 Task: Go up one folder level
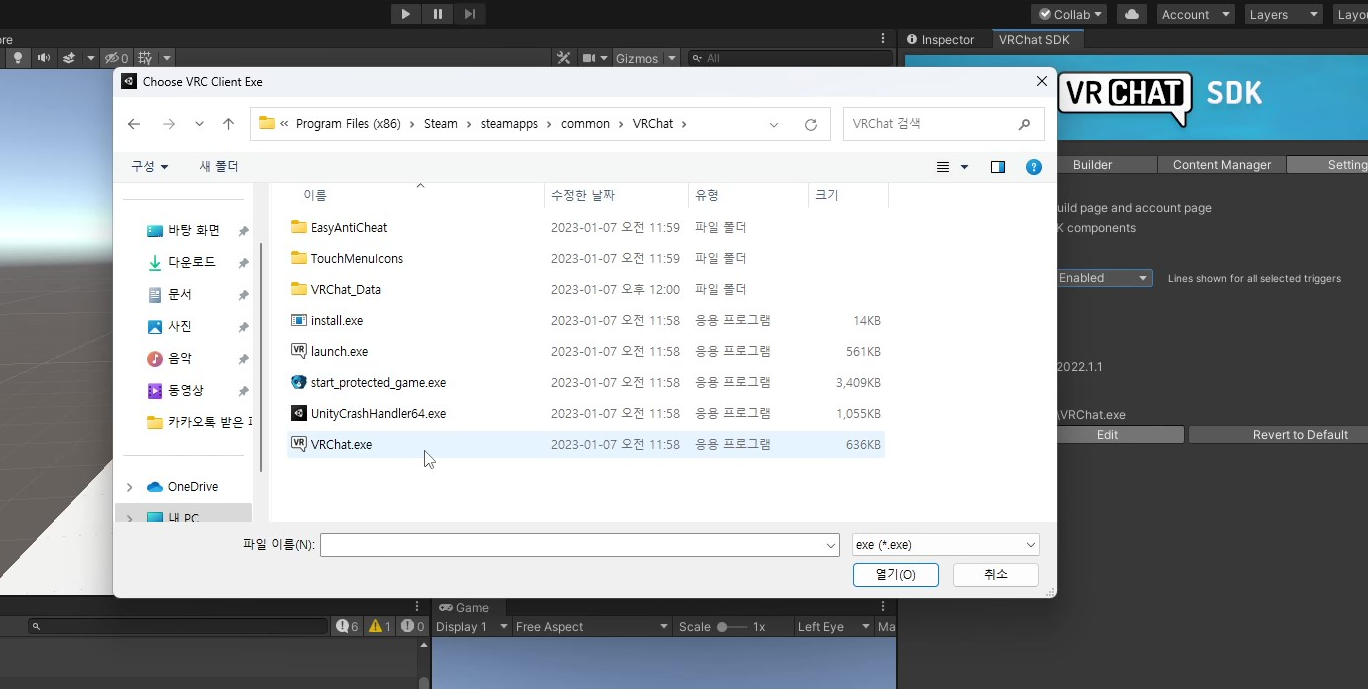[x=228, y=124]
